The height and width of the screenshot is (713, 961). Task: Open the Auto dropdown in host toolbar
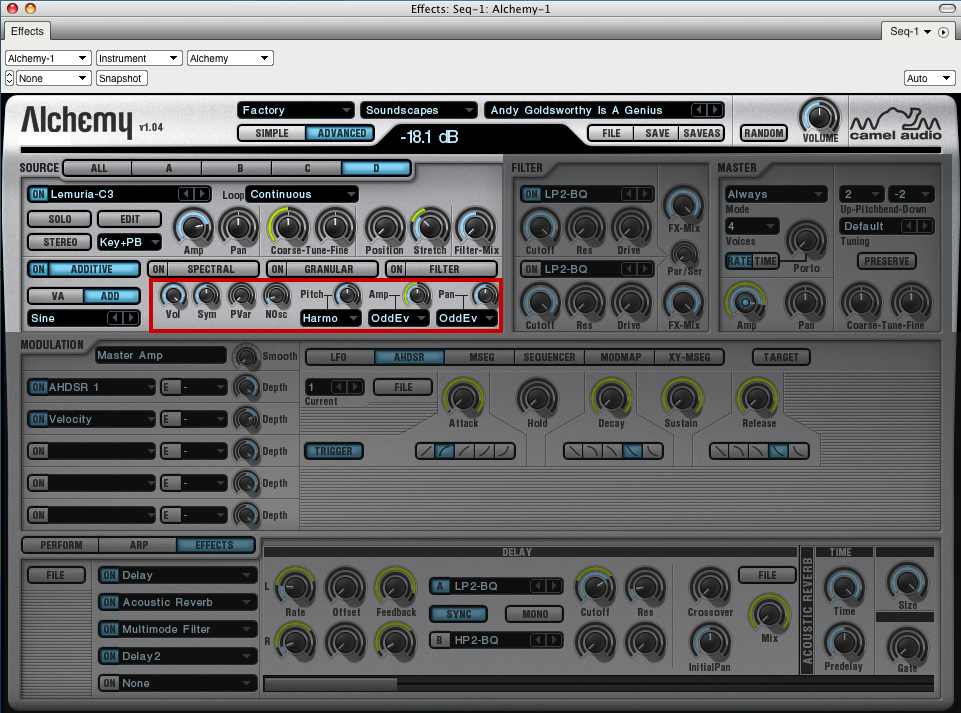pos(929,78)
